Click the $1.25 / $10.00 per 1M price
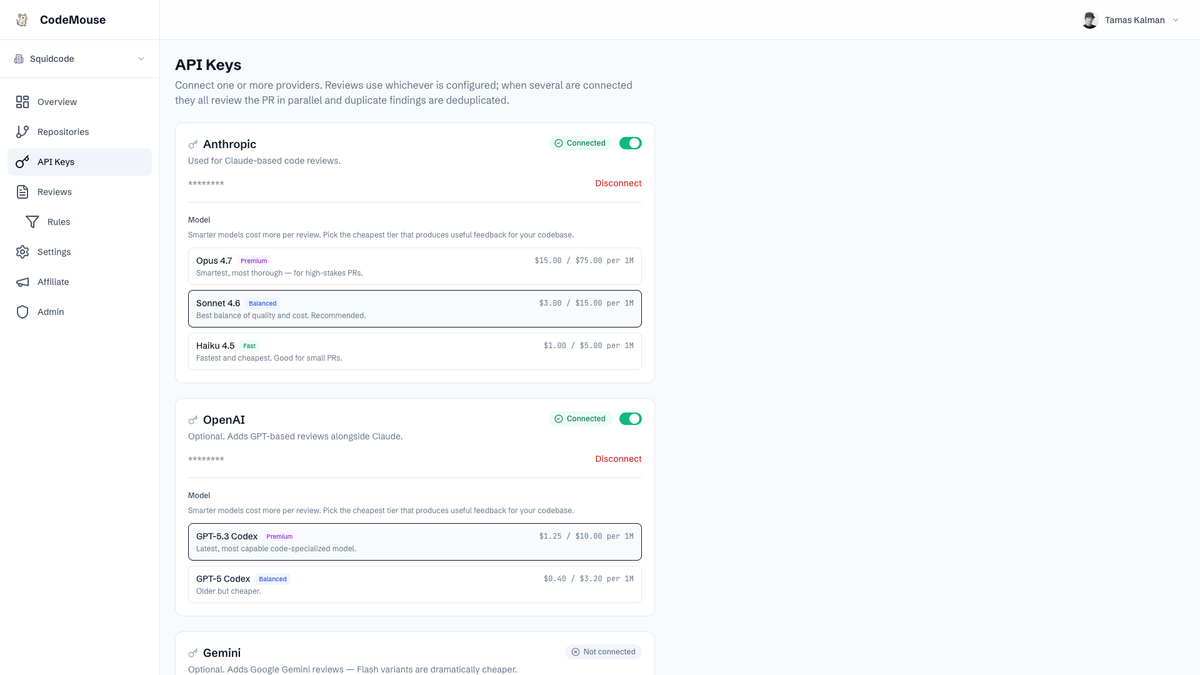 click(x=586, y=537)
